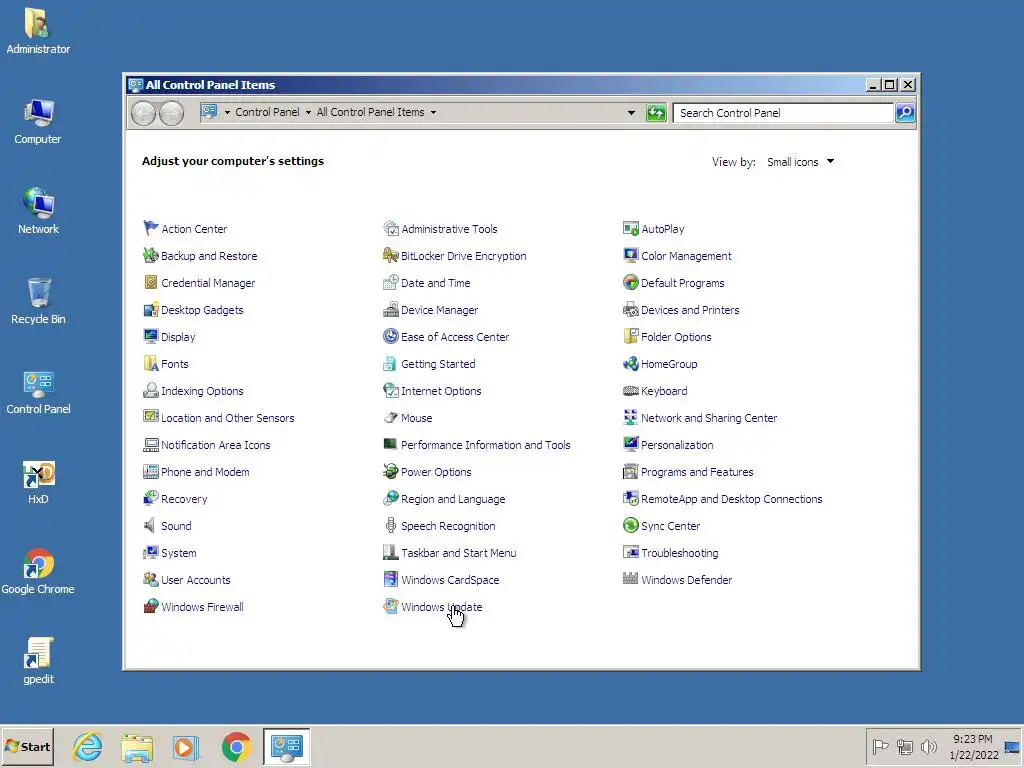Click the All Control Panel Items breadcrumb

tap(370, 112)
